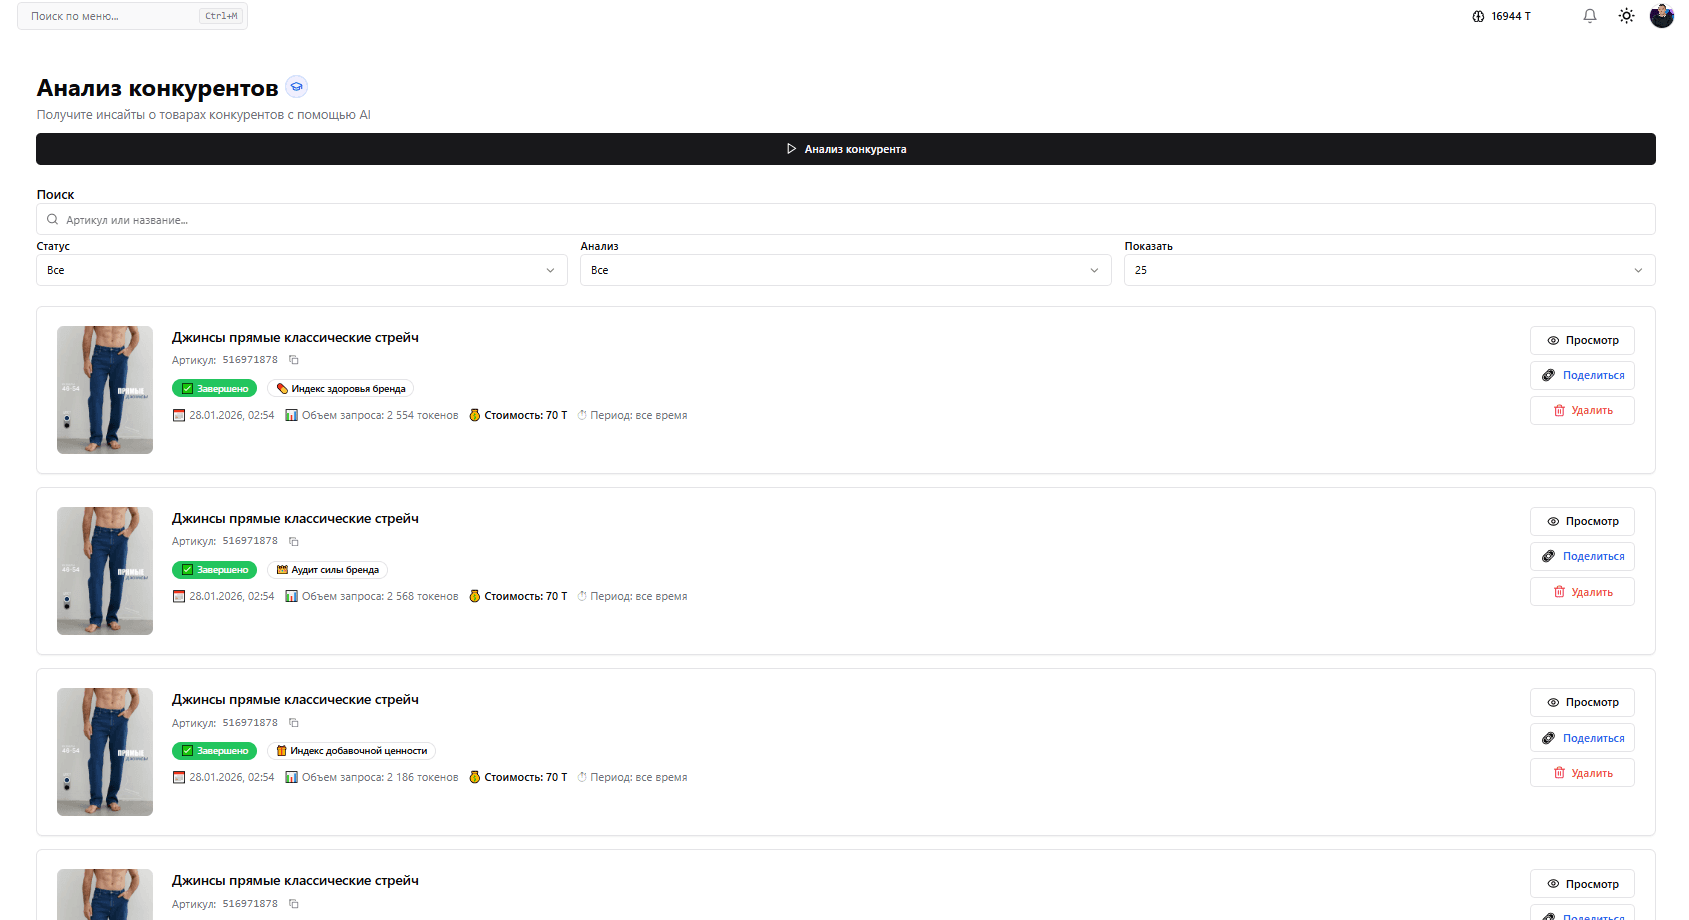Viewport: 1689px width, 920px height.
Task: Copy article number of first jeans item
Action: tap(294, 360)
